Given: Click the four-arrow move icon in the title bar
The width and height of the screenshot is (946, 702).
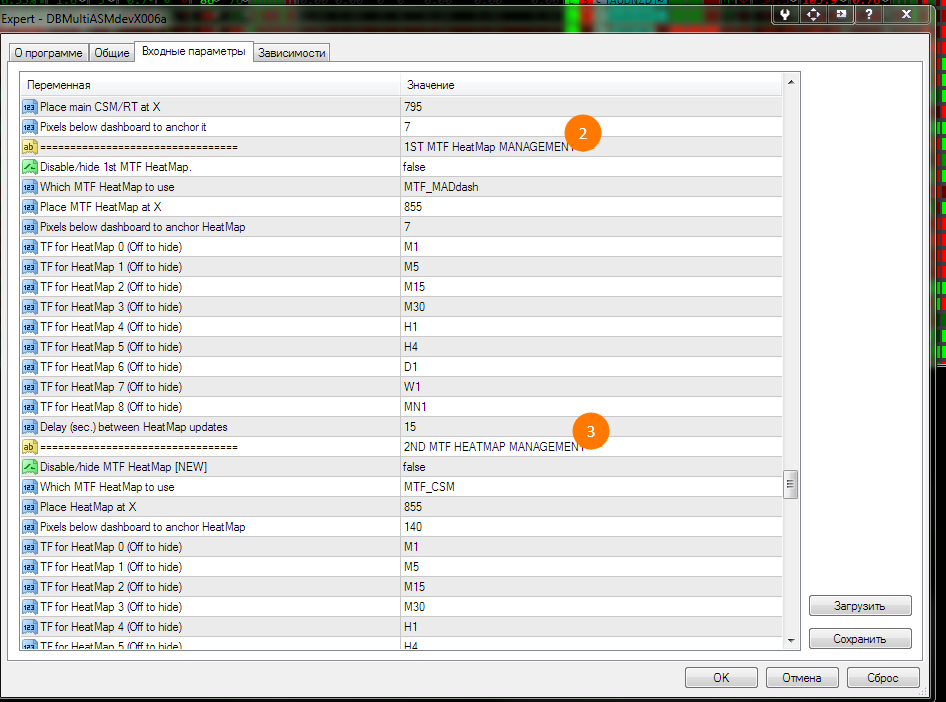Looking at the screenshot, I should pos(813,14).
